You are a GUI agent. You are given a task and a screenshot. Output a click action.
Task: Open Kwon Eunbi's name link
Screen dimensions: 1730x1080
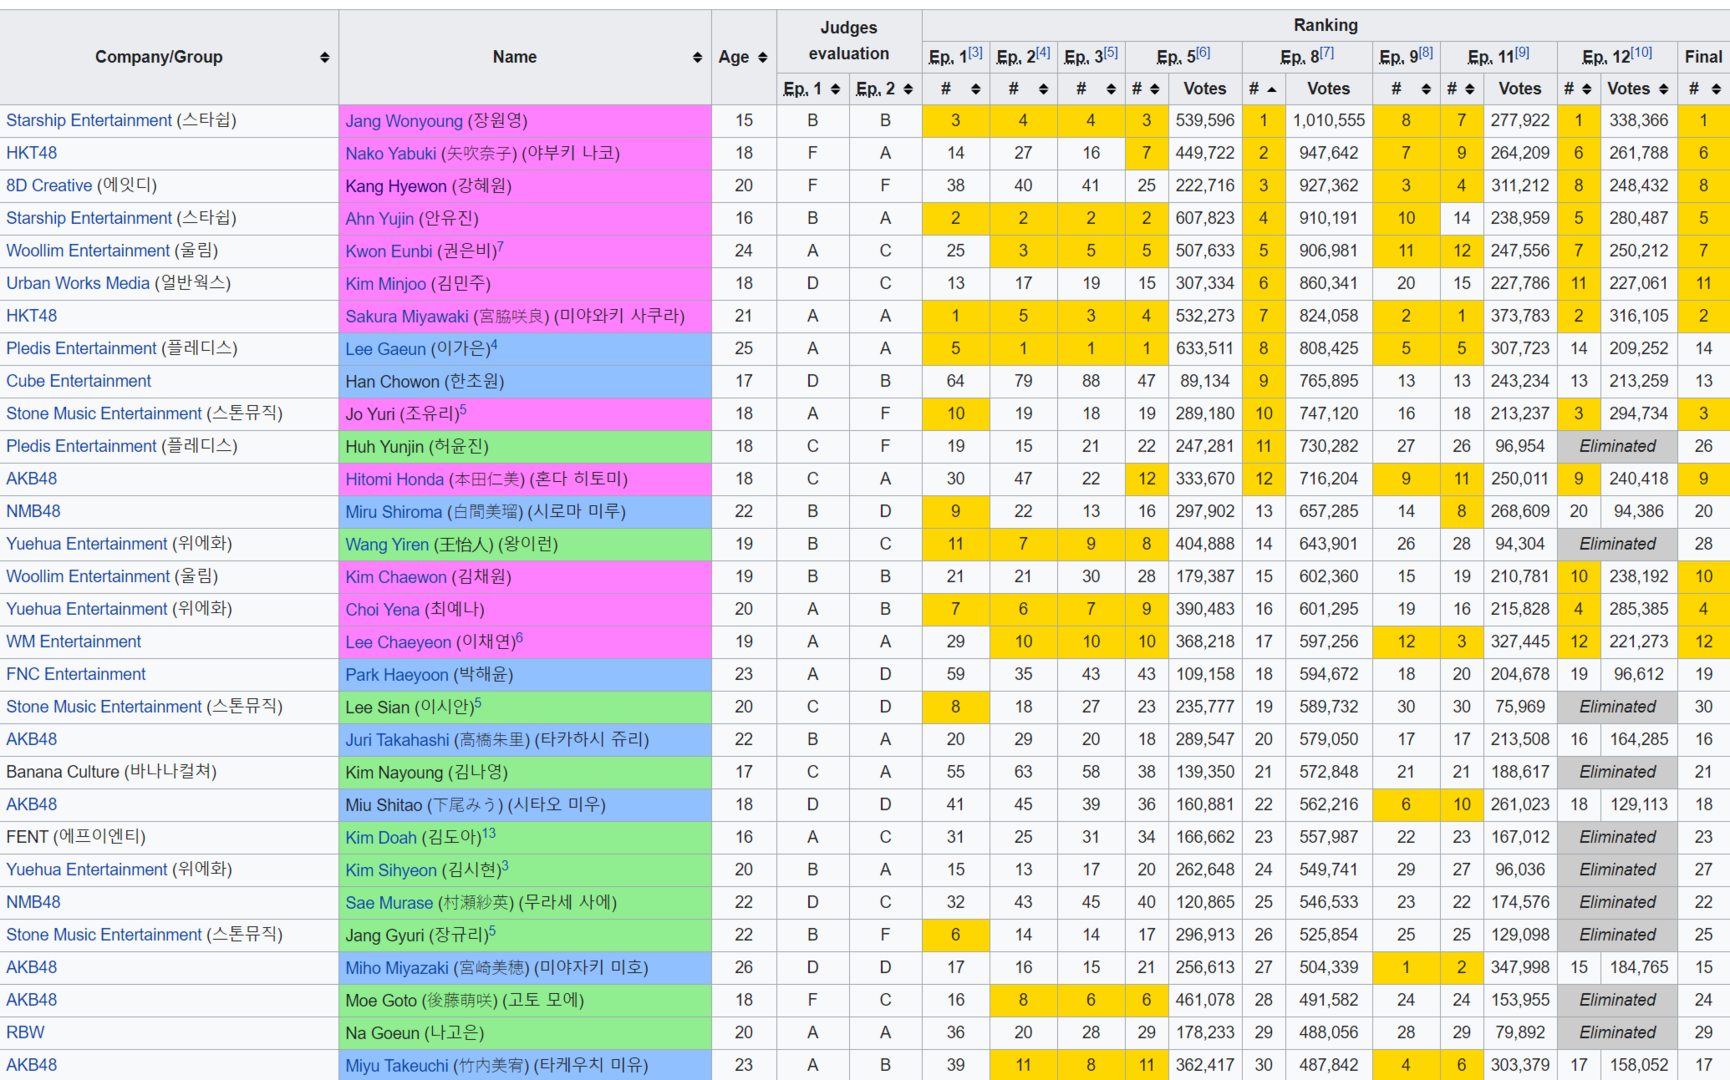[389, 251]
